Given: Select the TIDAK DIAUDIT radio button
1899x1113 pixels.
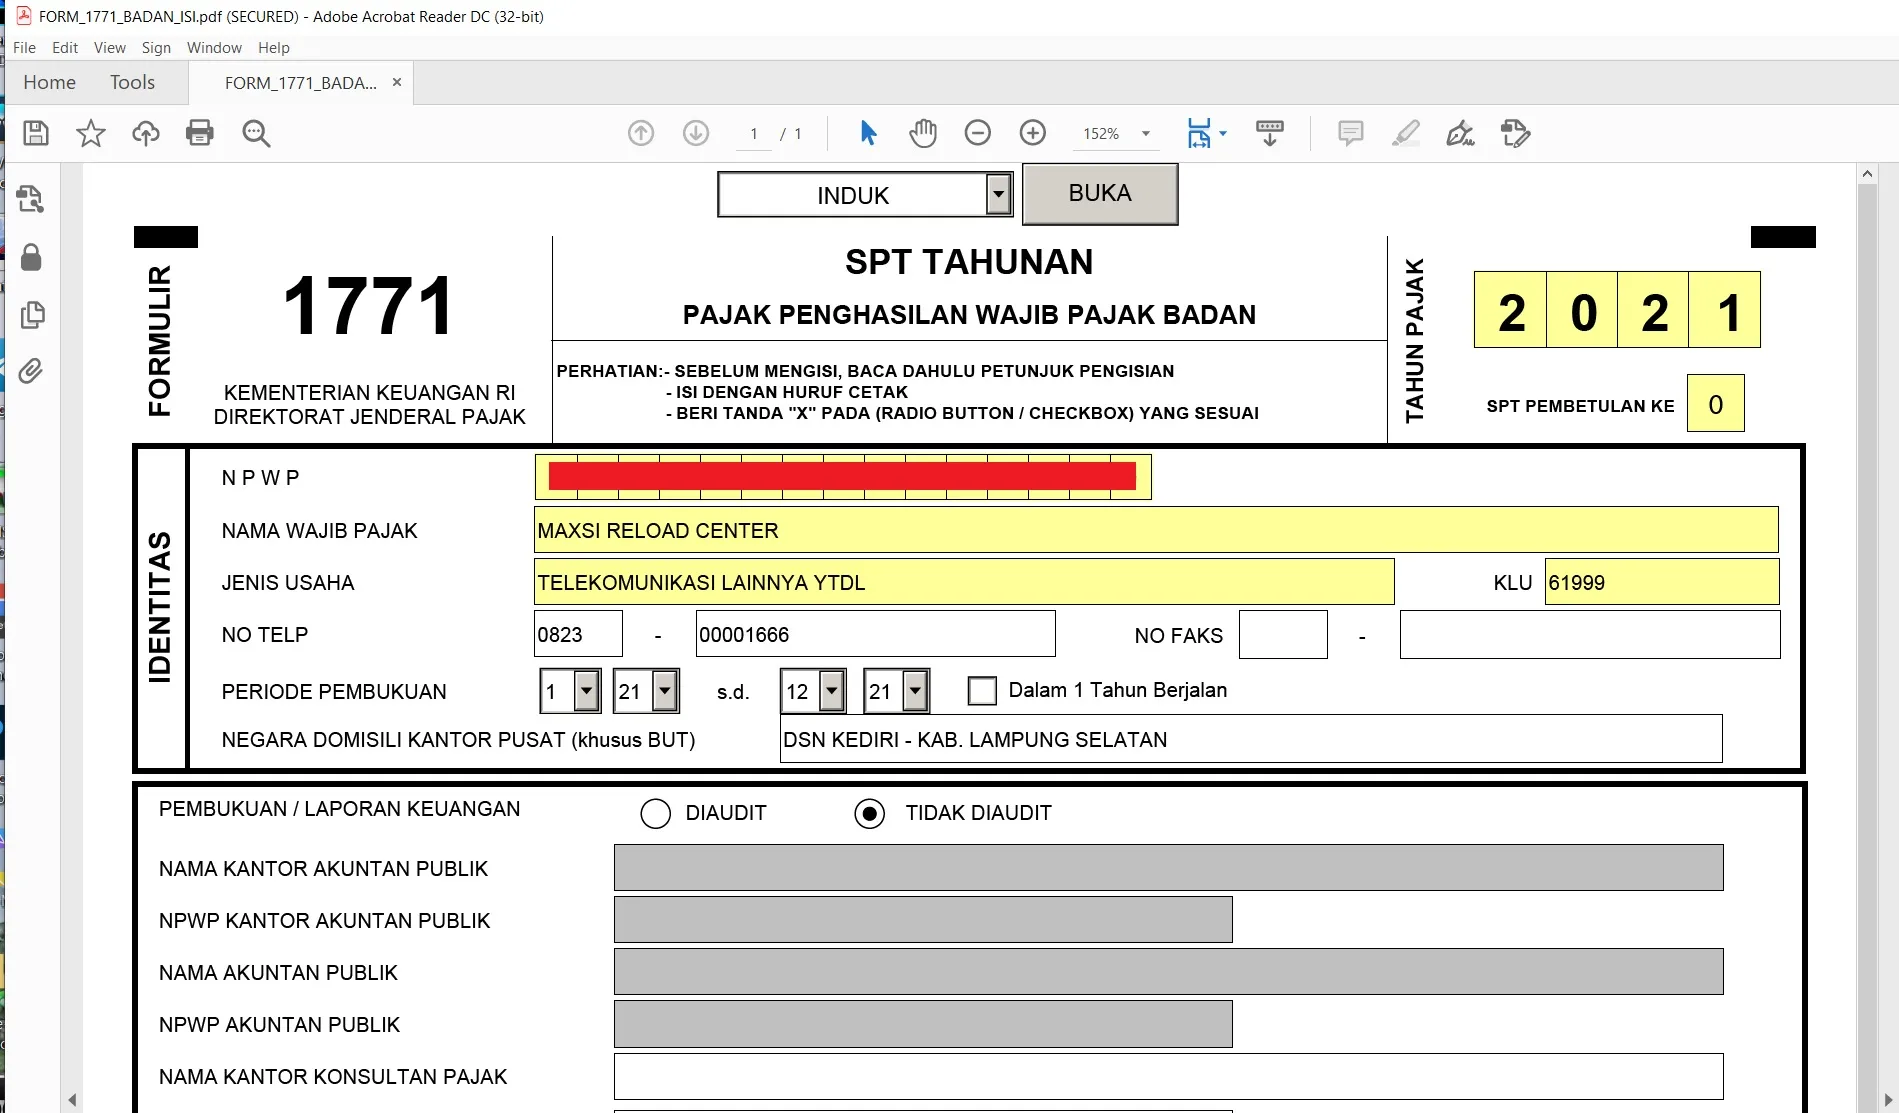Looking at the screenshot, I should coord(869,813).
